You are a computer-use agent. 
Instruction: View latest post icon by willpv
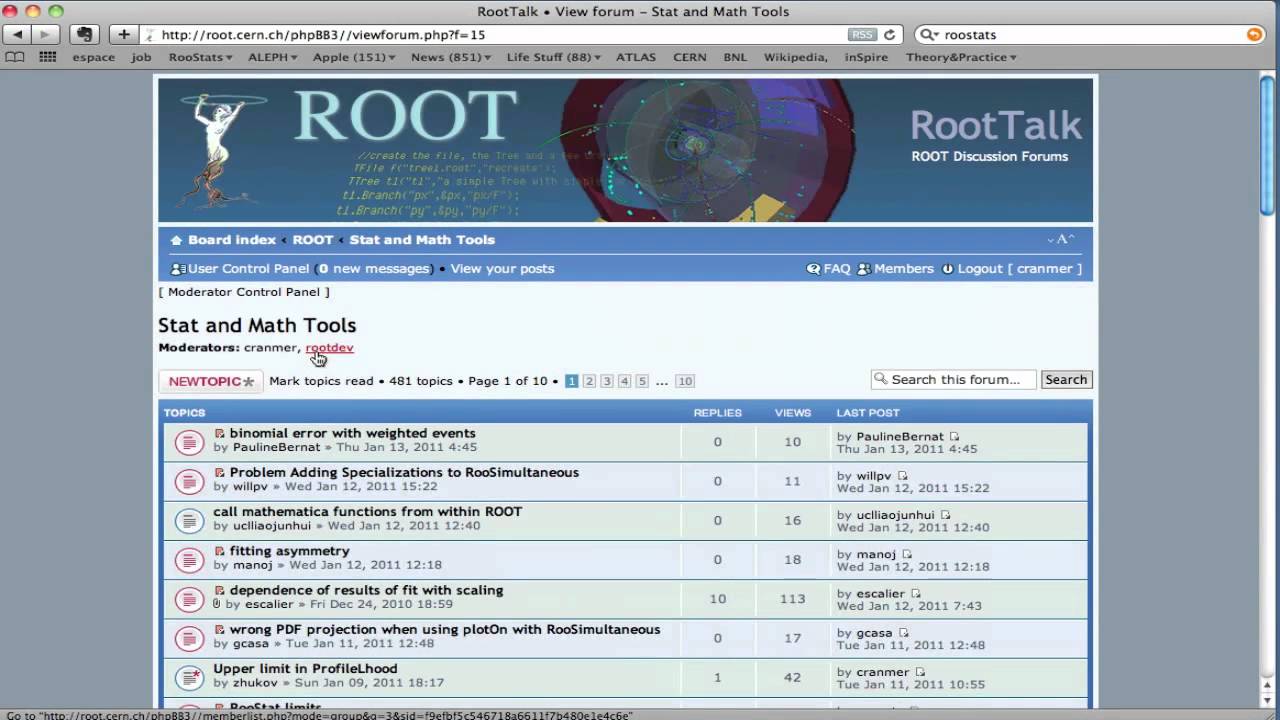click(x=902, y=476)
